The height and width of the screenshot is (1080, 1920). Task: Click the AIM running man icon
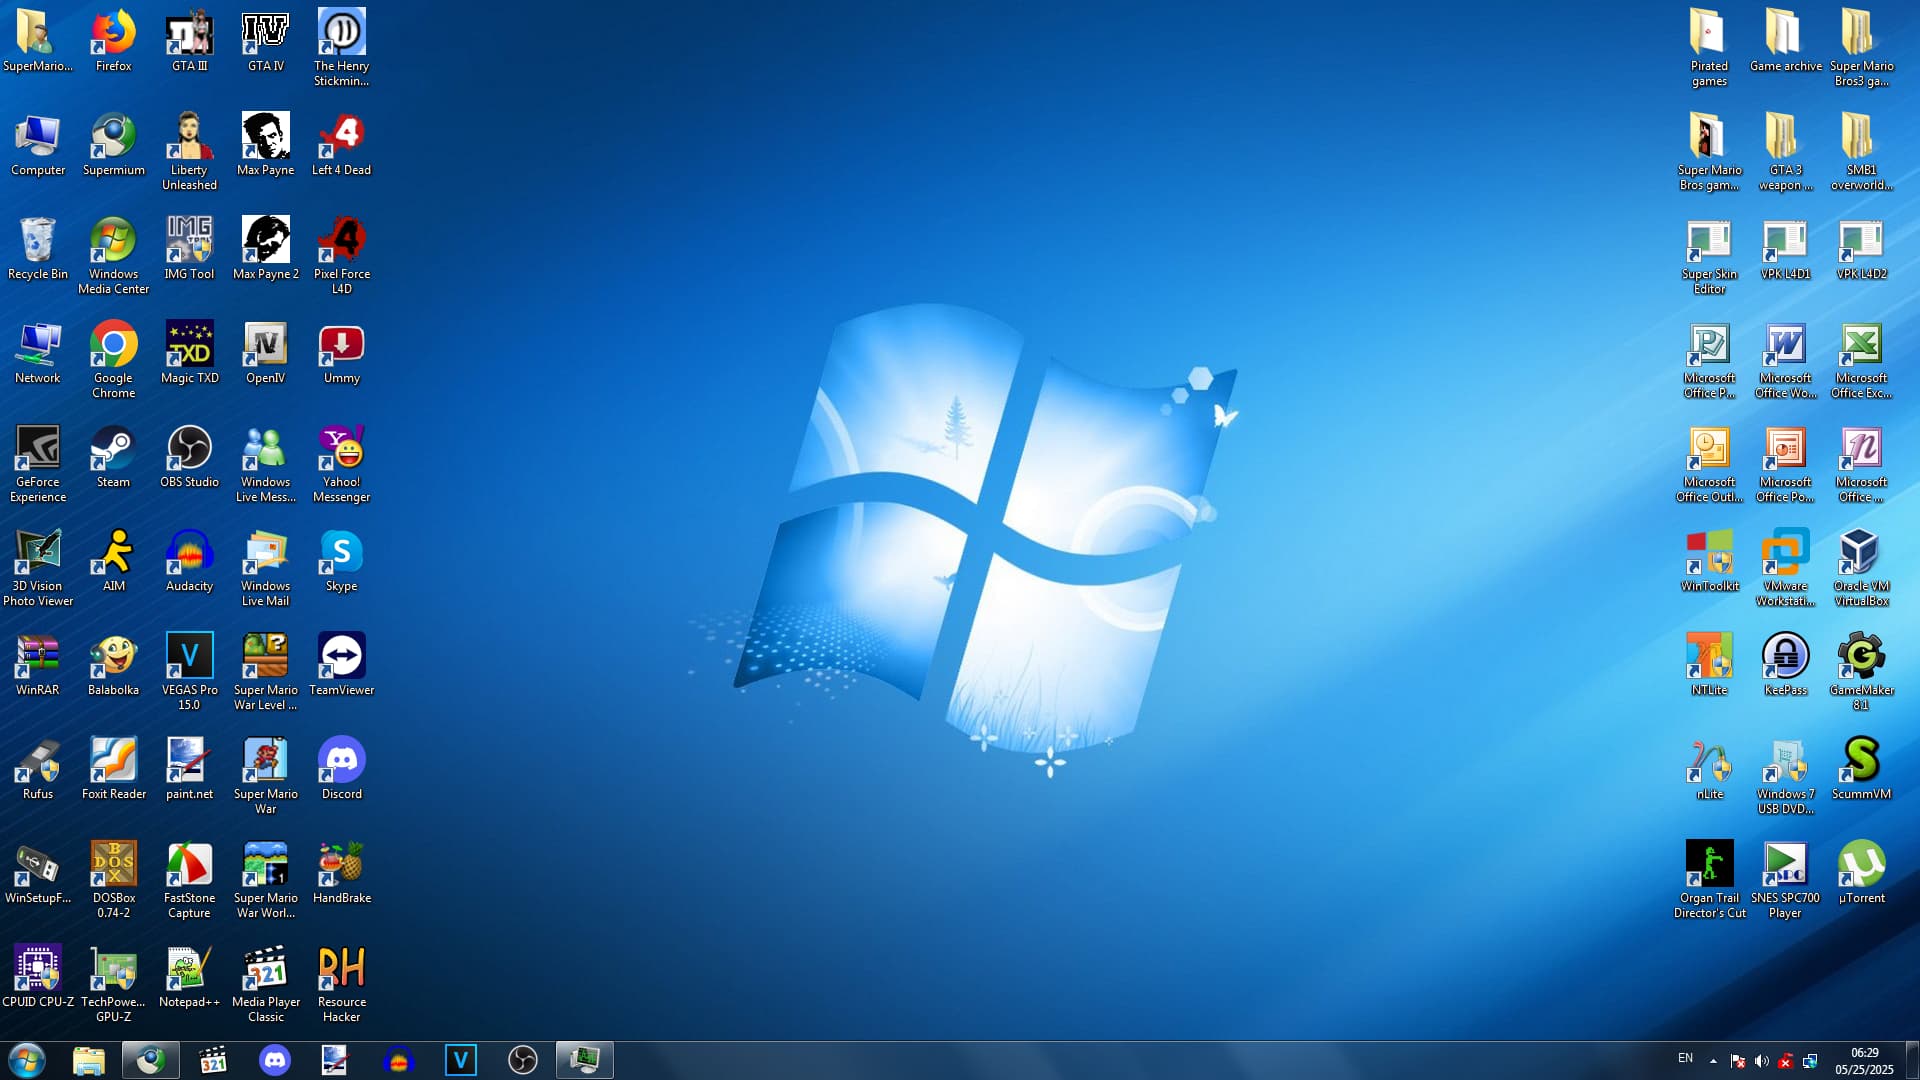pos(113,560)
